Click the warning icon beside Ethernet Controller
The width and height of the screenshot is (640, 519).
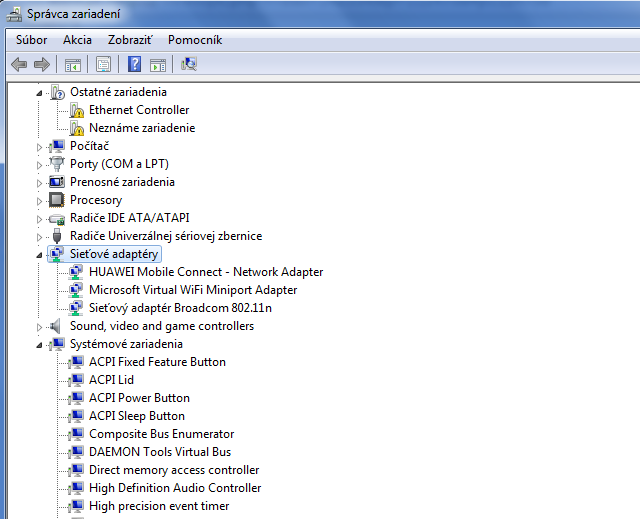coord(77,110)
